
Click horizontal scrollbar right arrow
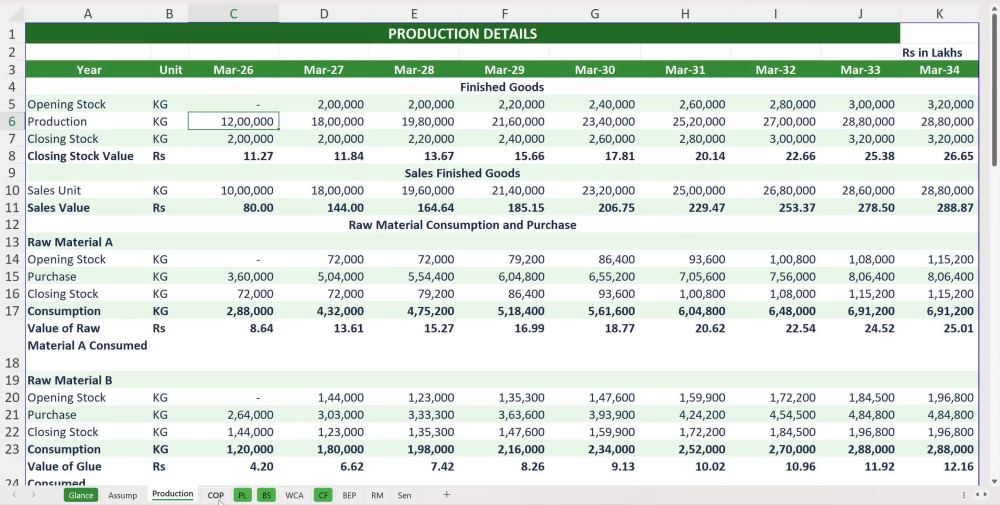click(x=986, y=495)
